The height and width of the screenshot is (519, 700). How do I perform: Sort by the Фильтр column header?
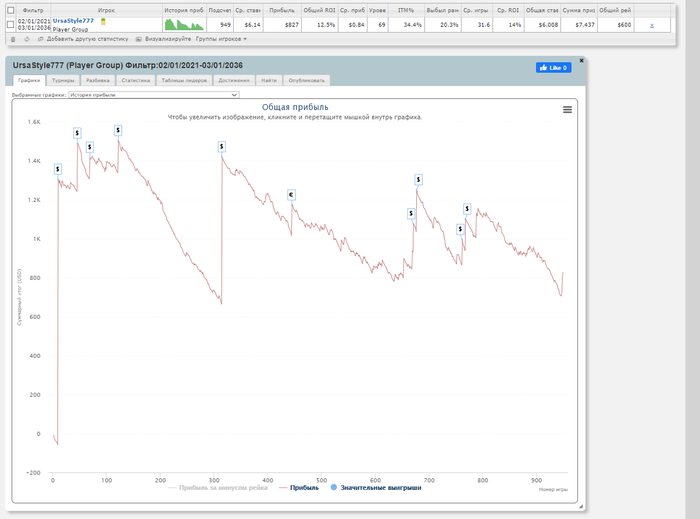click(x=33, y=10)
